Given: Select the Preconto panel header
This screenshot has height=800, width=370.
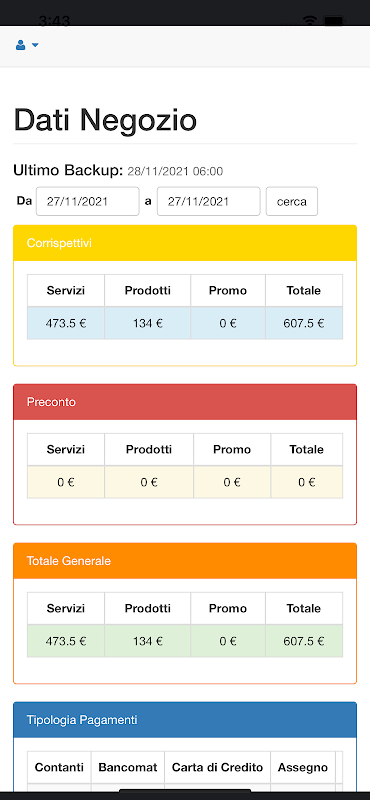Looking at the screenshot, I should pyautogui.click(x=185, y=402).
